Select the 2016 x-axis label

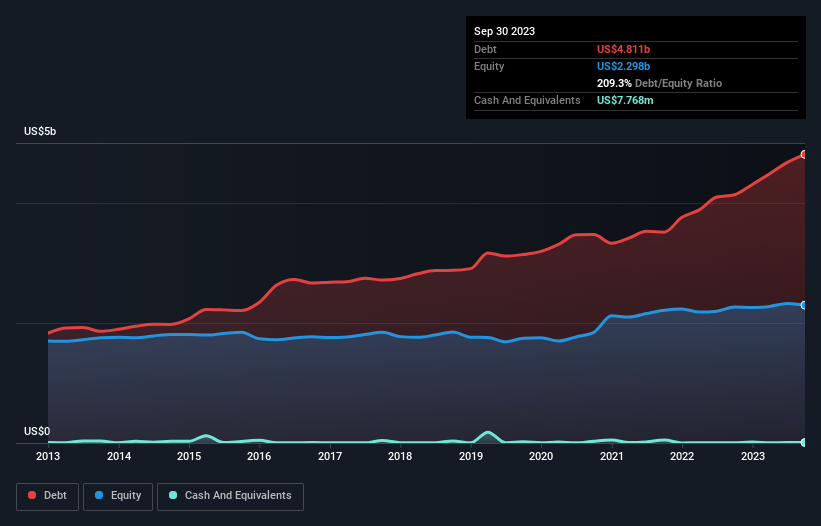[x=259, y=456]
